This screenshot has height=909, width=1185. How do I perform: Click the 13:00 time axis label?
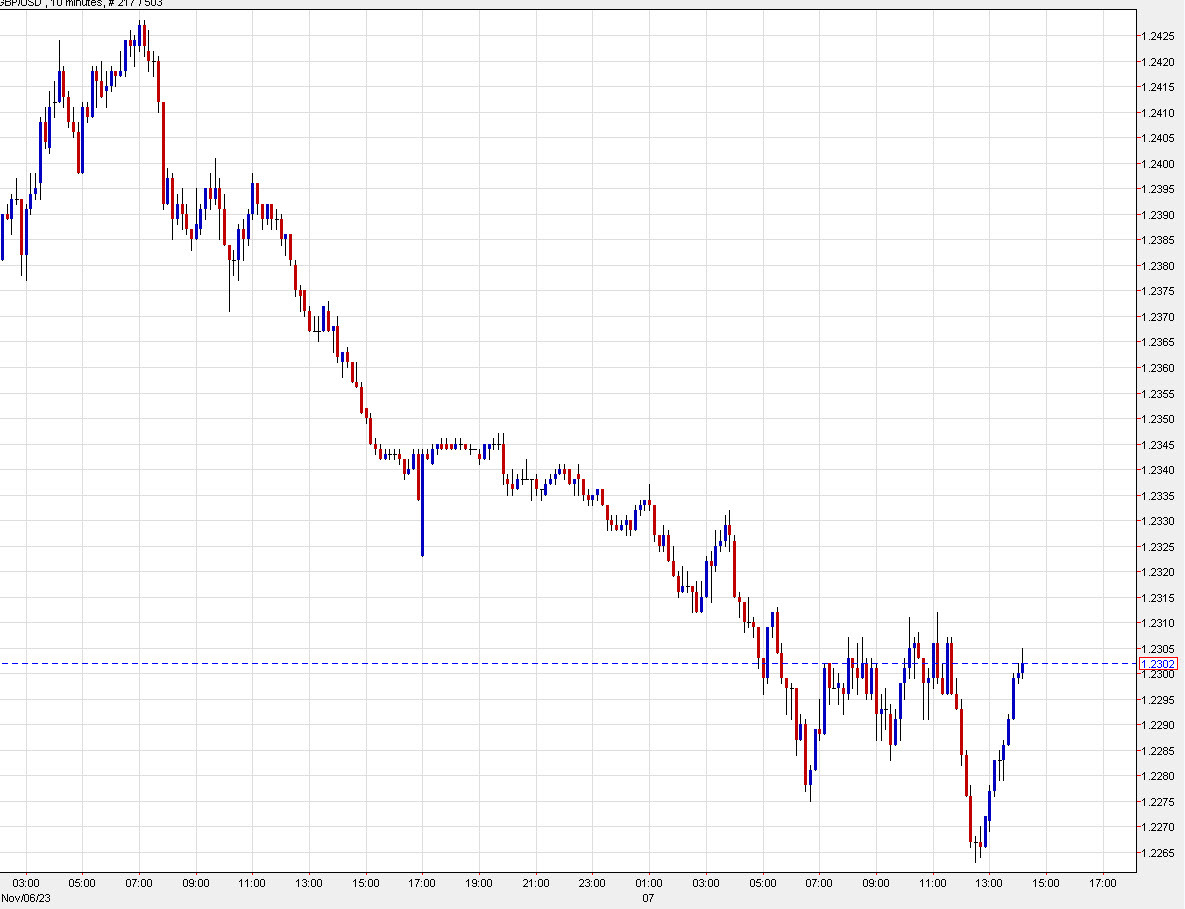pos(310,883)
